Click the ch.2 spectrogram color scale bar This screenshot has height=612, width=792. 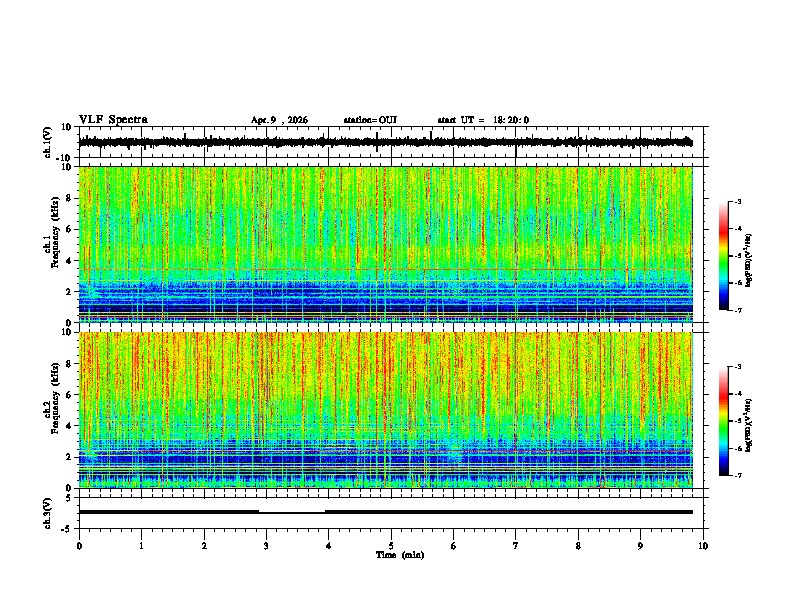(724, 421)
